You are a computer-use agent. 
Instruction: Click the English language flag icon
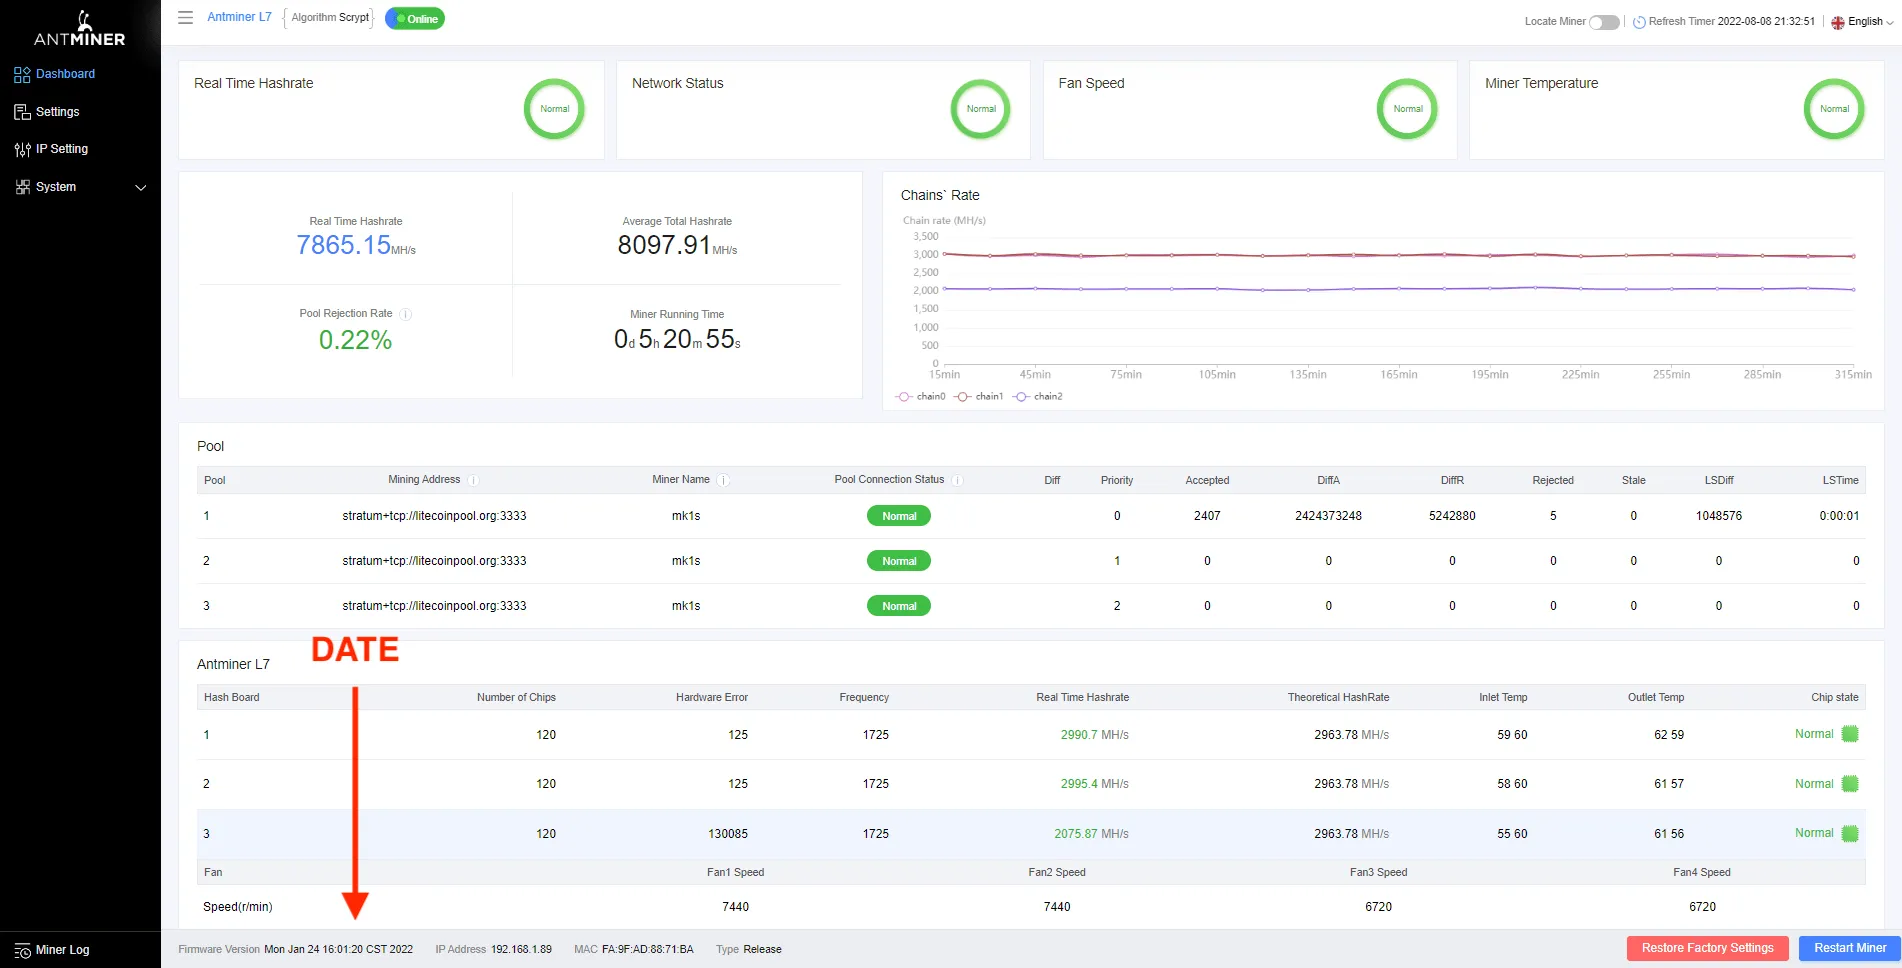tap(1838, 22)
